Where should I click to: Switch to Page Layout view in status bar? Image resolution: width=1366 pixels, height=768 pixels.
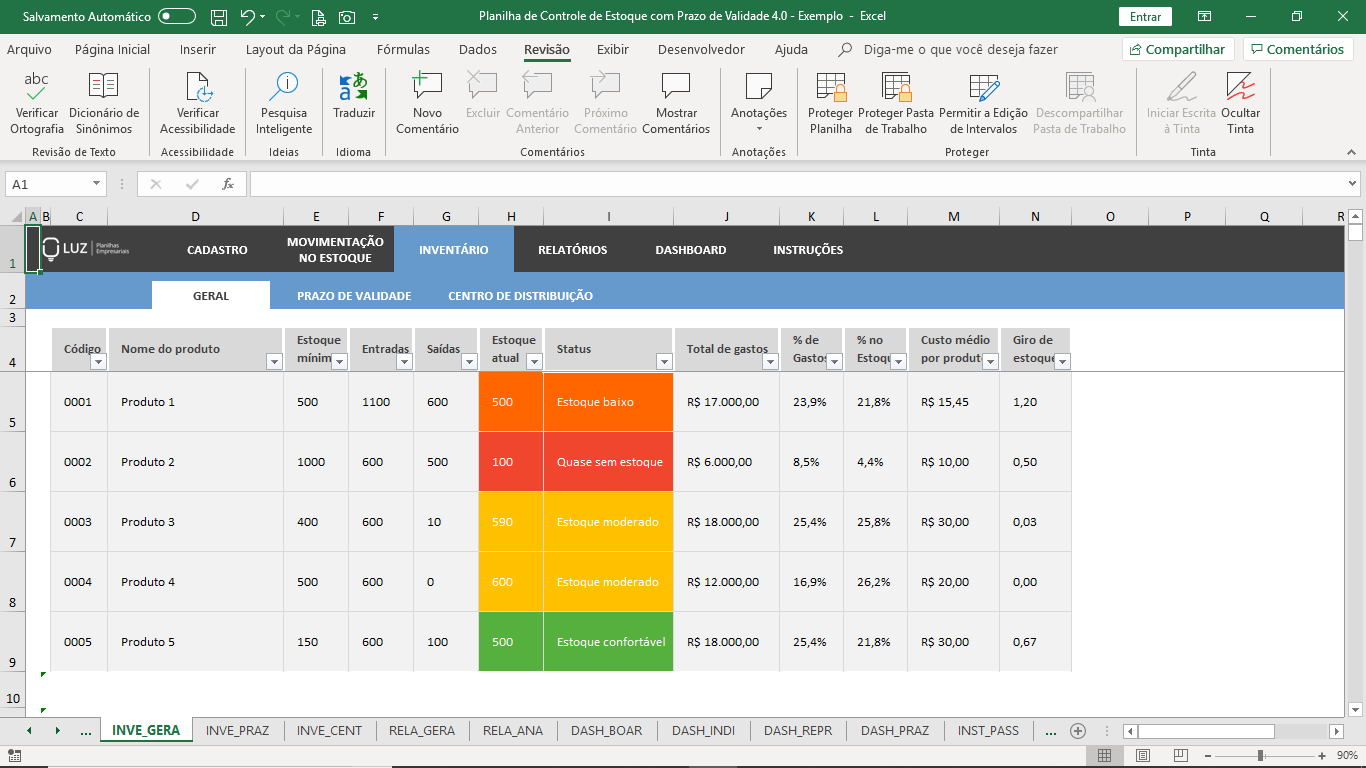pos(1143,755)
